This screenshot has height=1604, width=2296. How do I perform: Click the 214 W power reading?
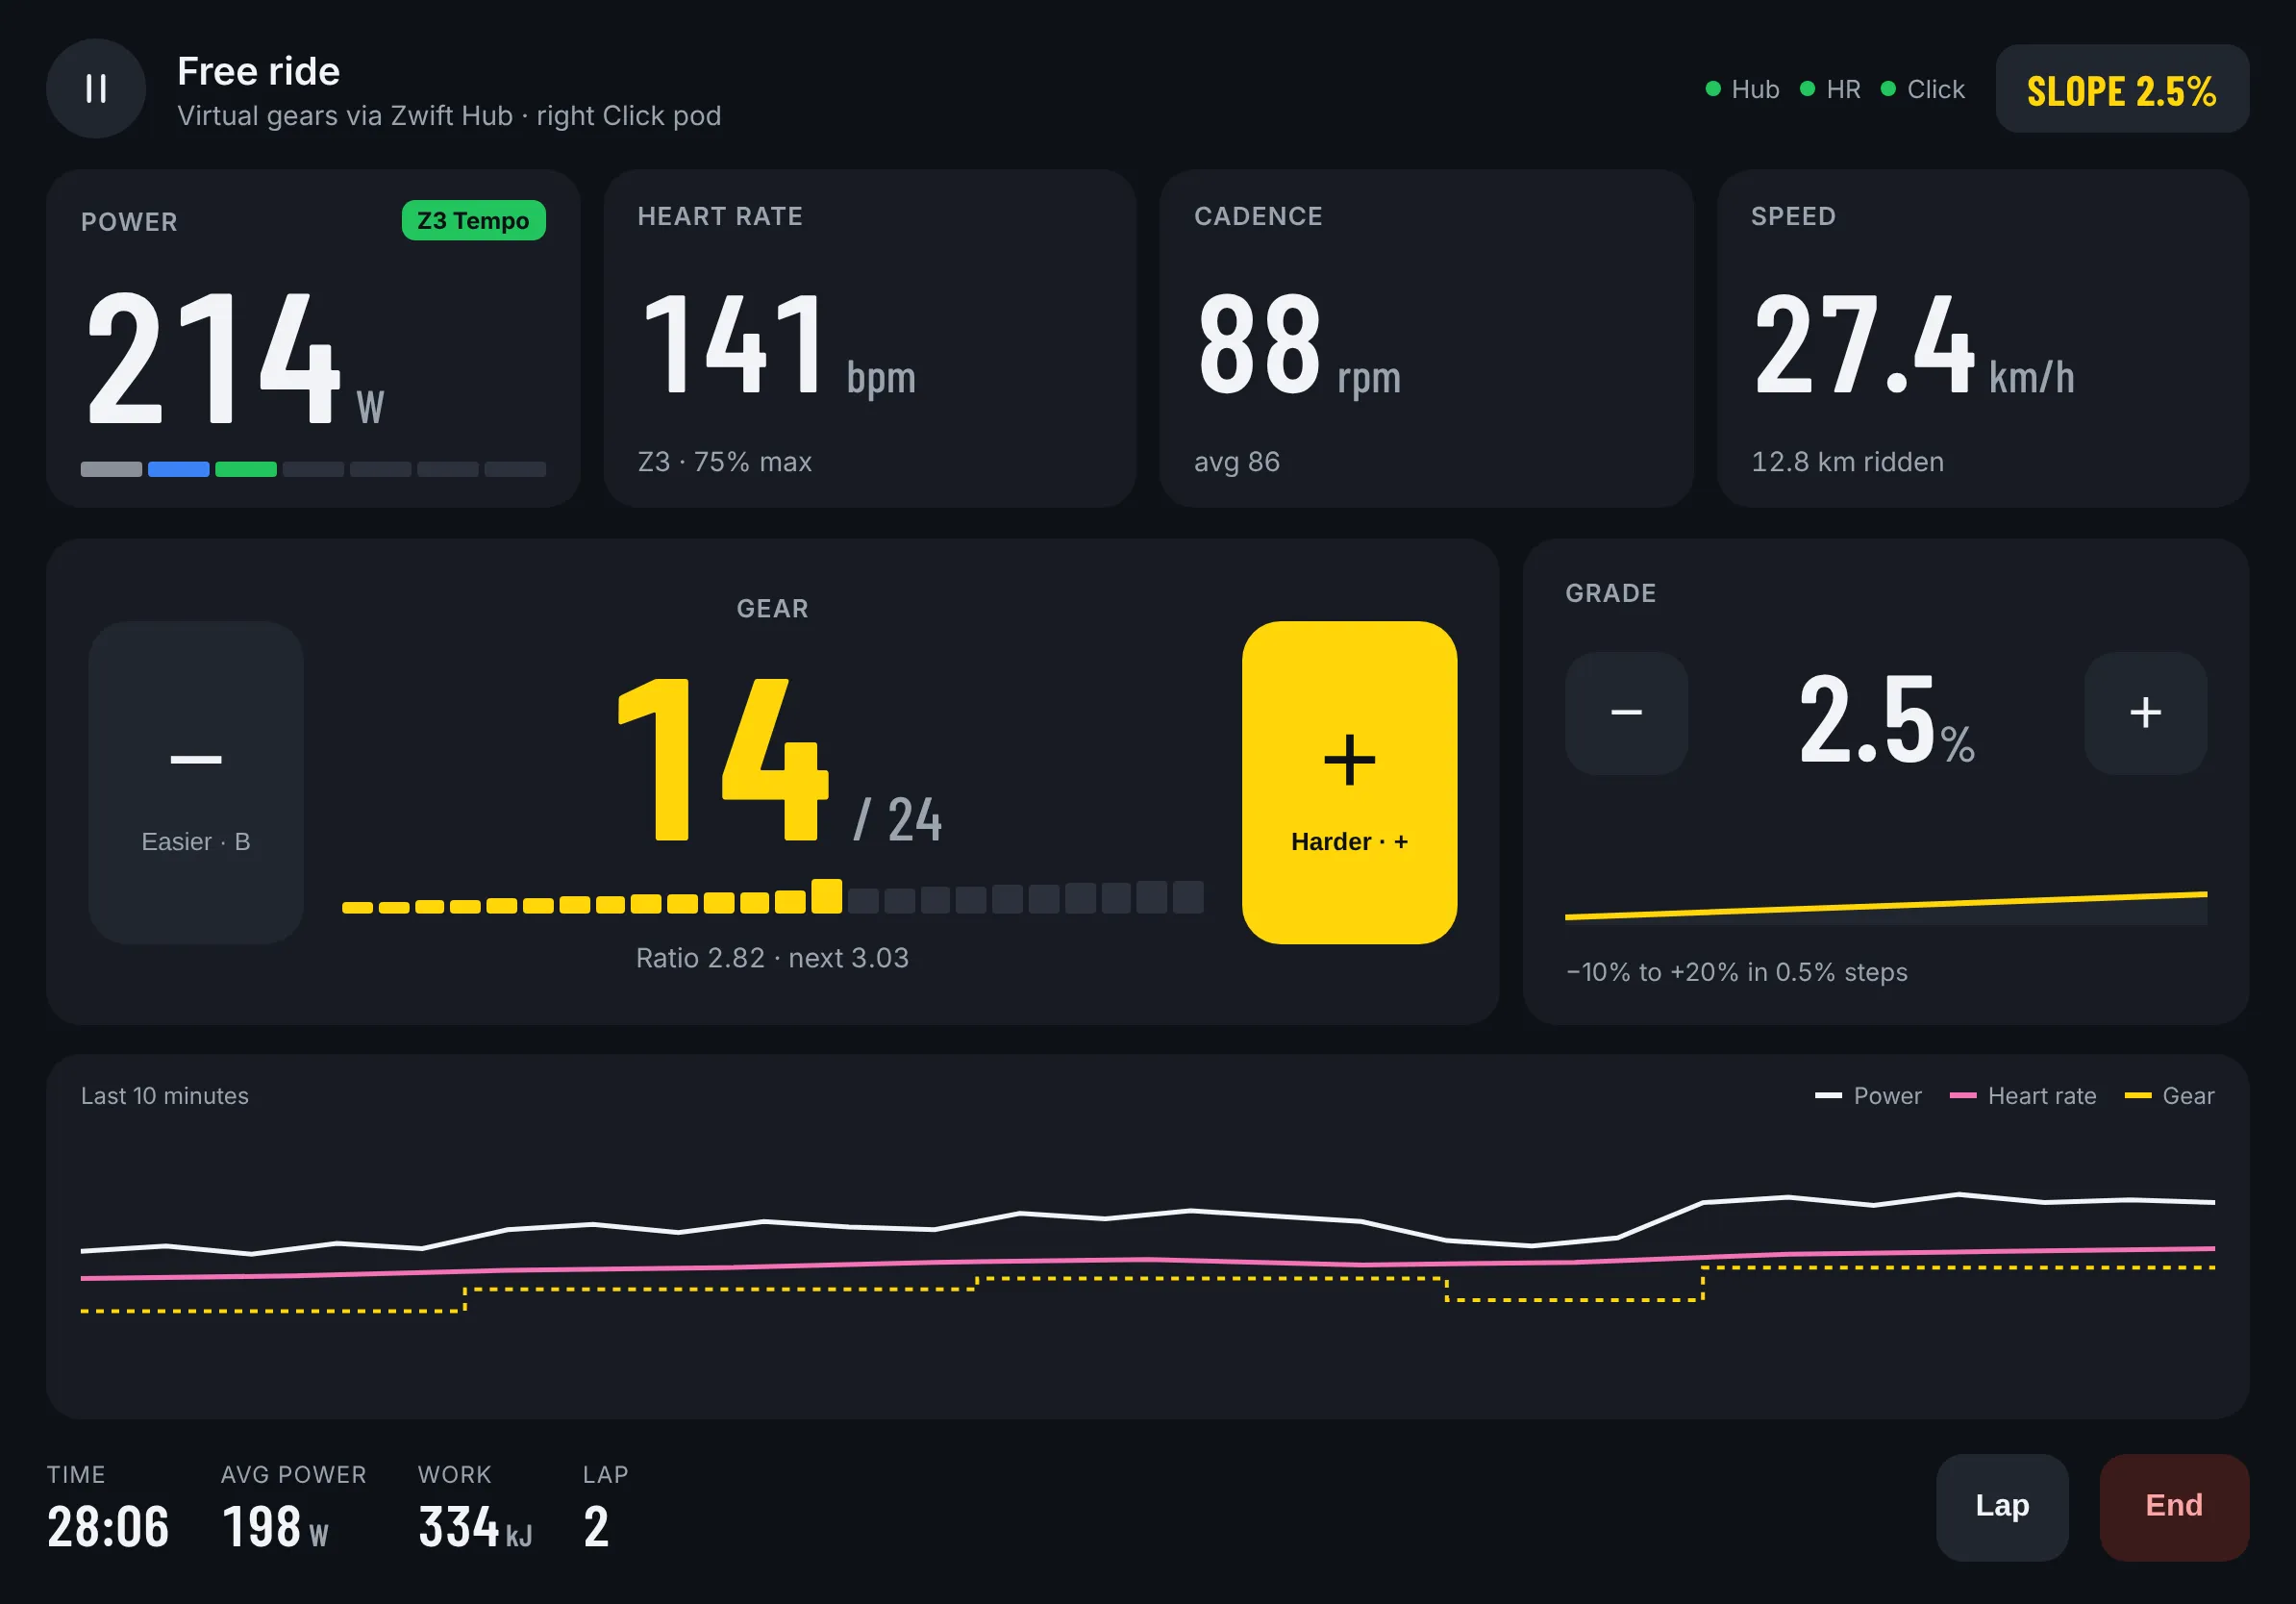coord(235,360)
